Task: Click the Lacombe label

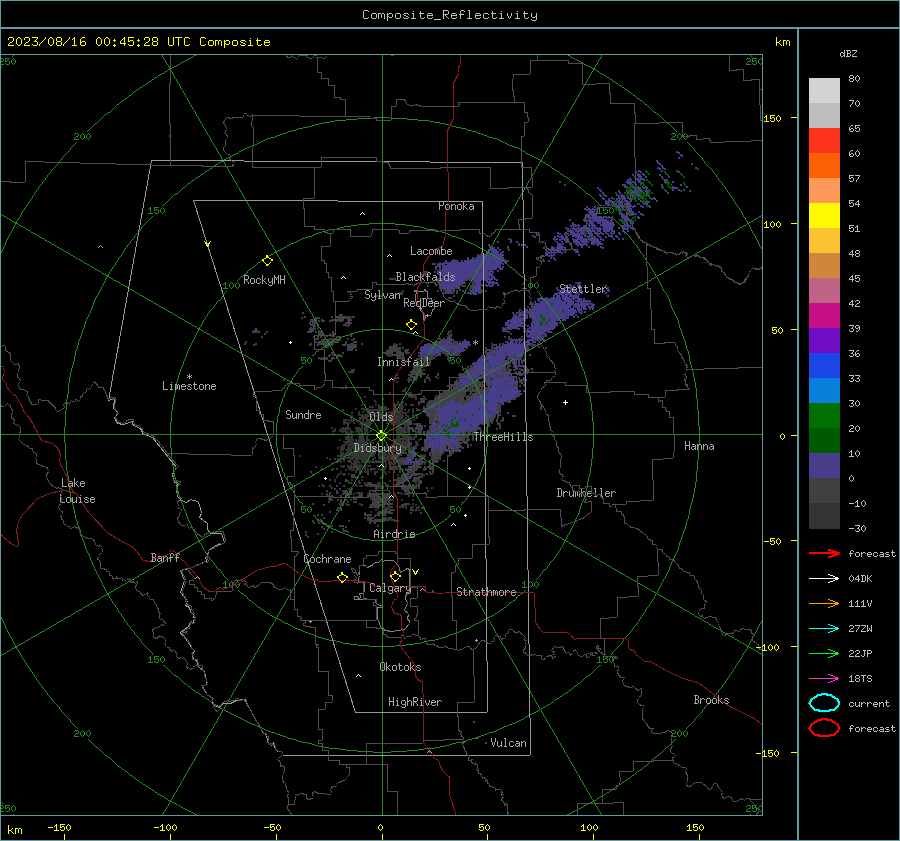Action: coord(431,251)
